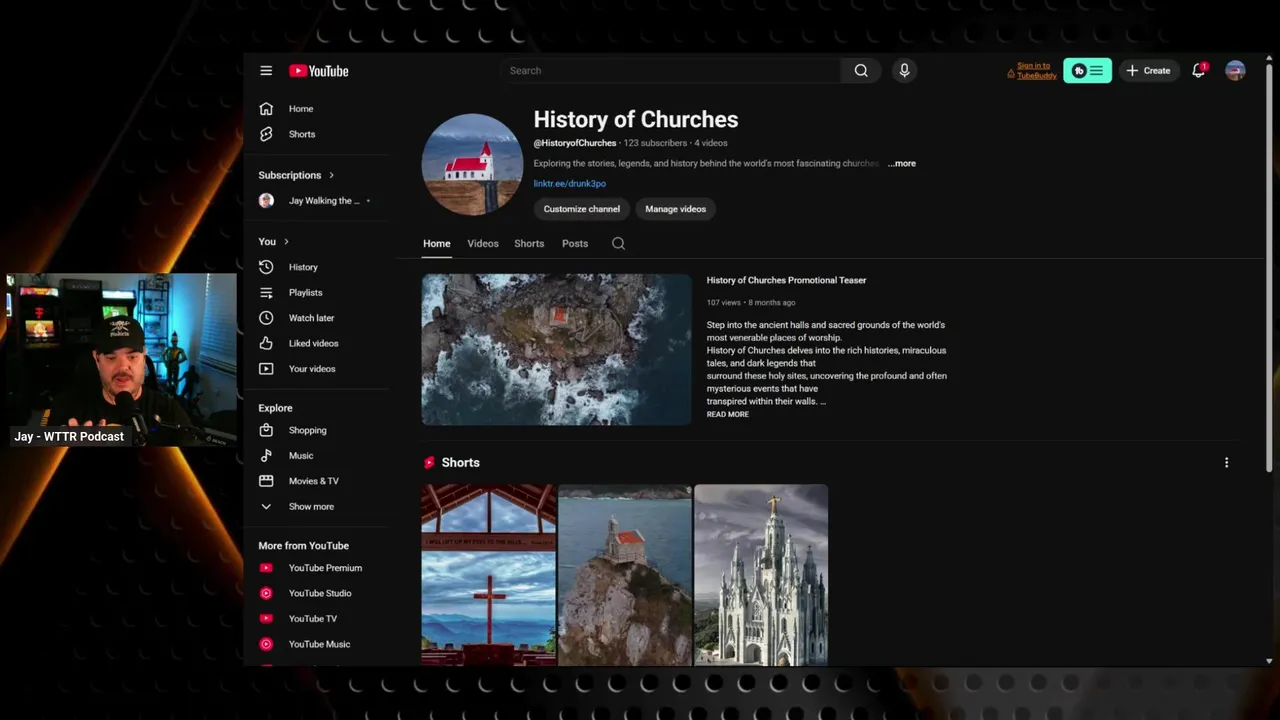Open Movies & TV in Explore
The image size is (1280, 720).
click(x=313, y=481)
